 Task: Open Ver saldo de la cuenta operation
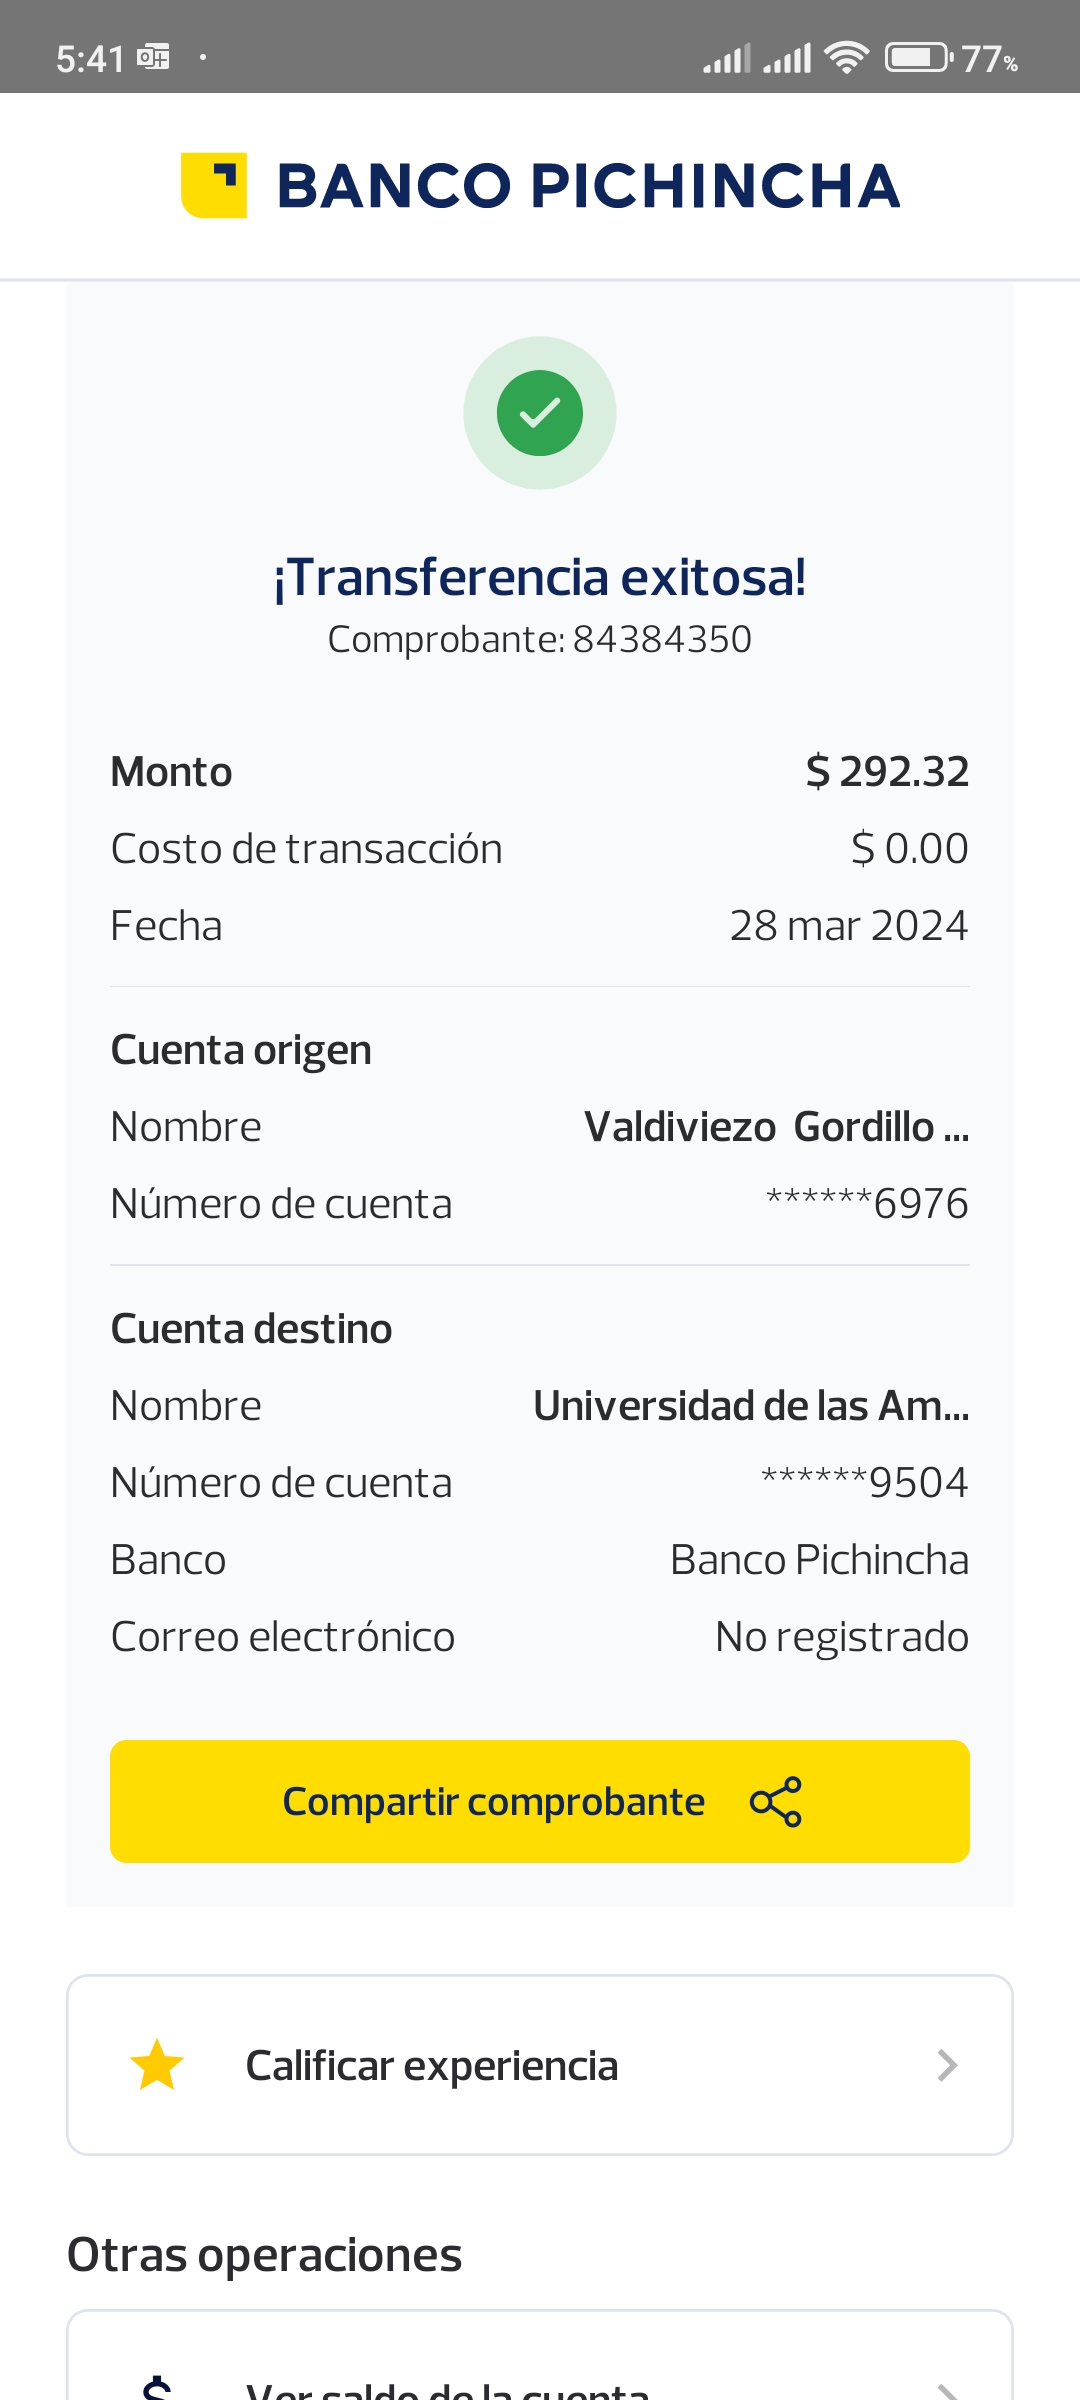pyautogui.click(x=448, y=2390)
